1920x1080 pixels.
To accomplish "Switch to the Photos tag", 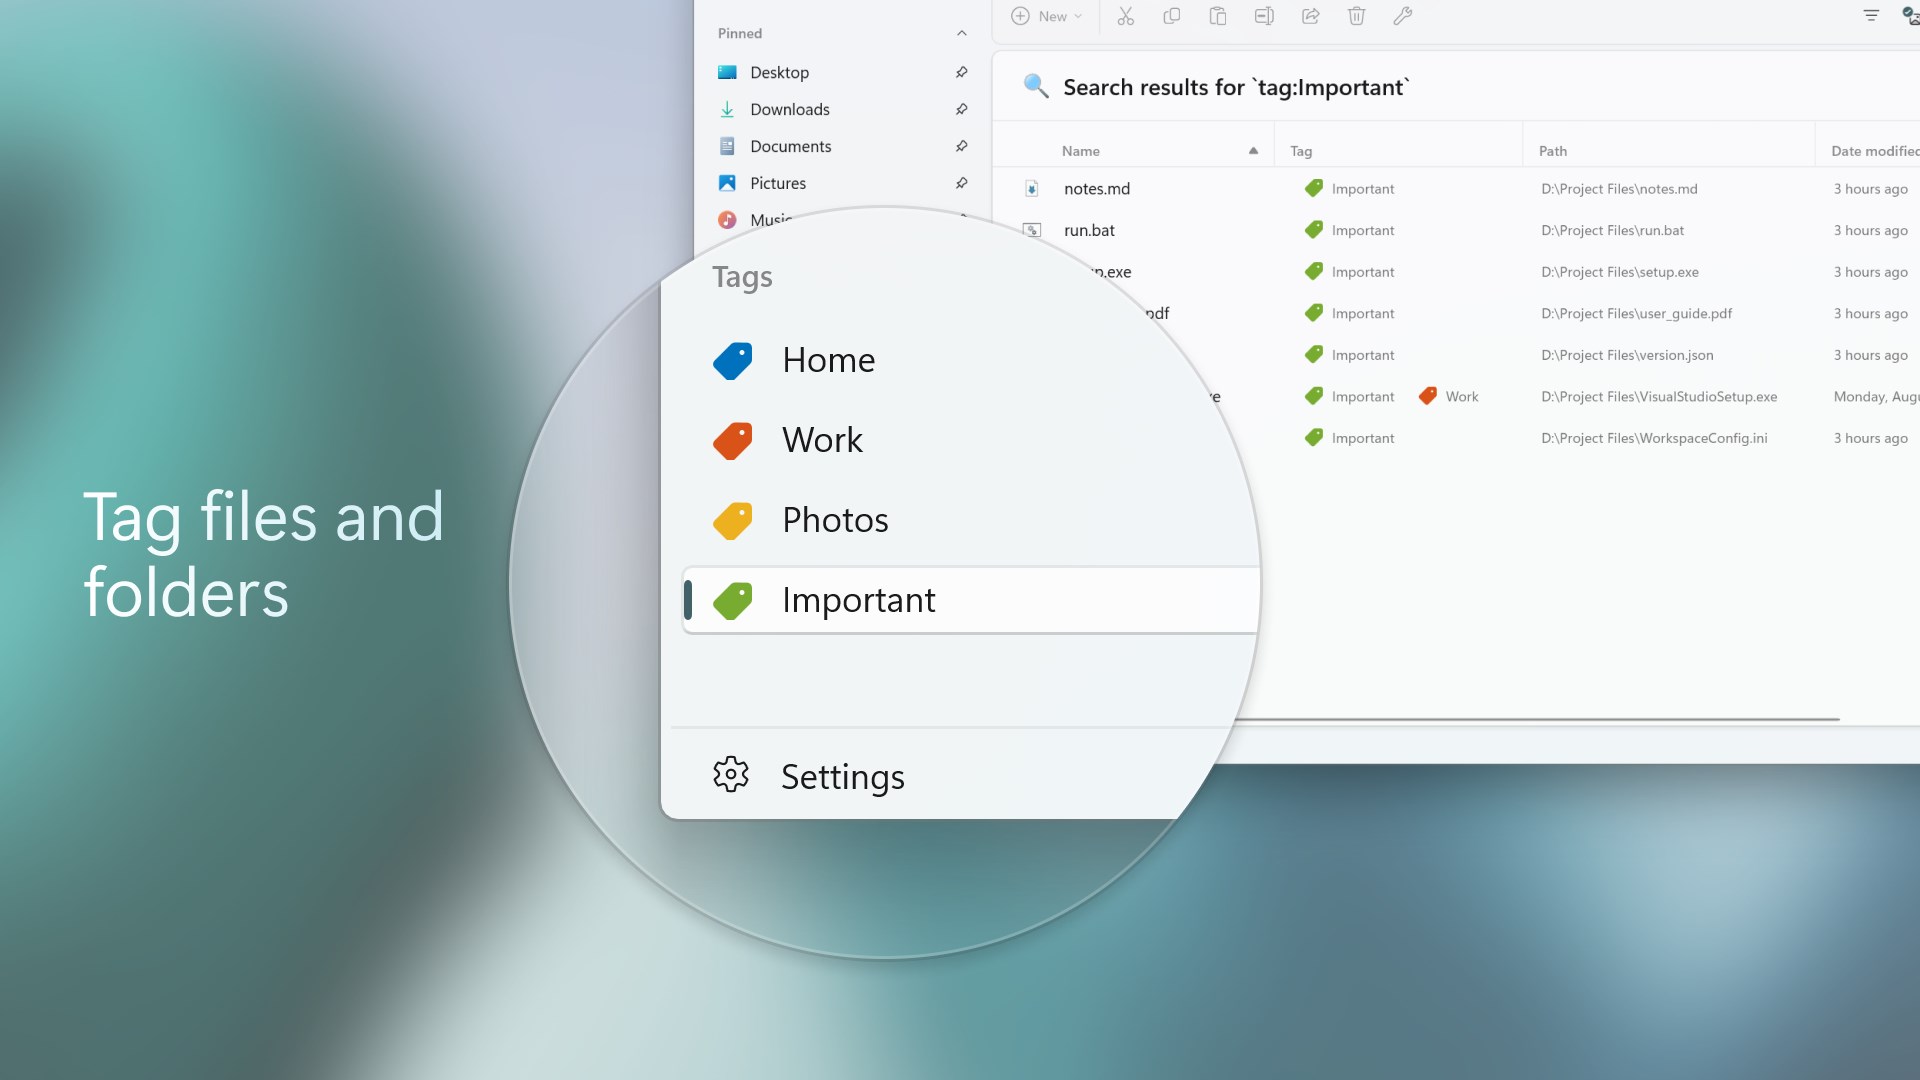I will pos(835,520).
